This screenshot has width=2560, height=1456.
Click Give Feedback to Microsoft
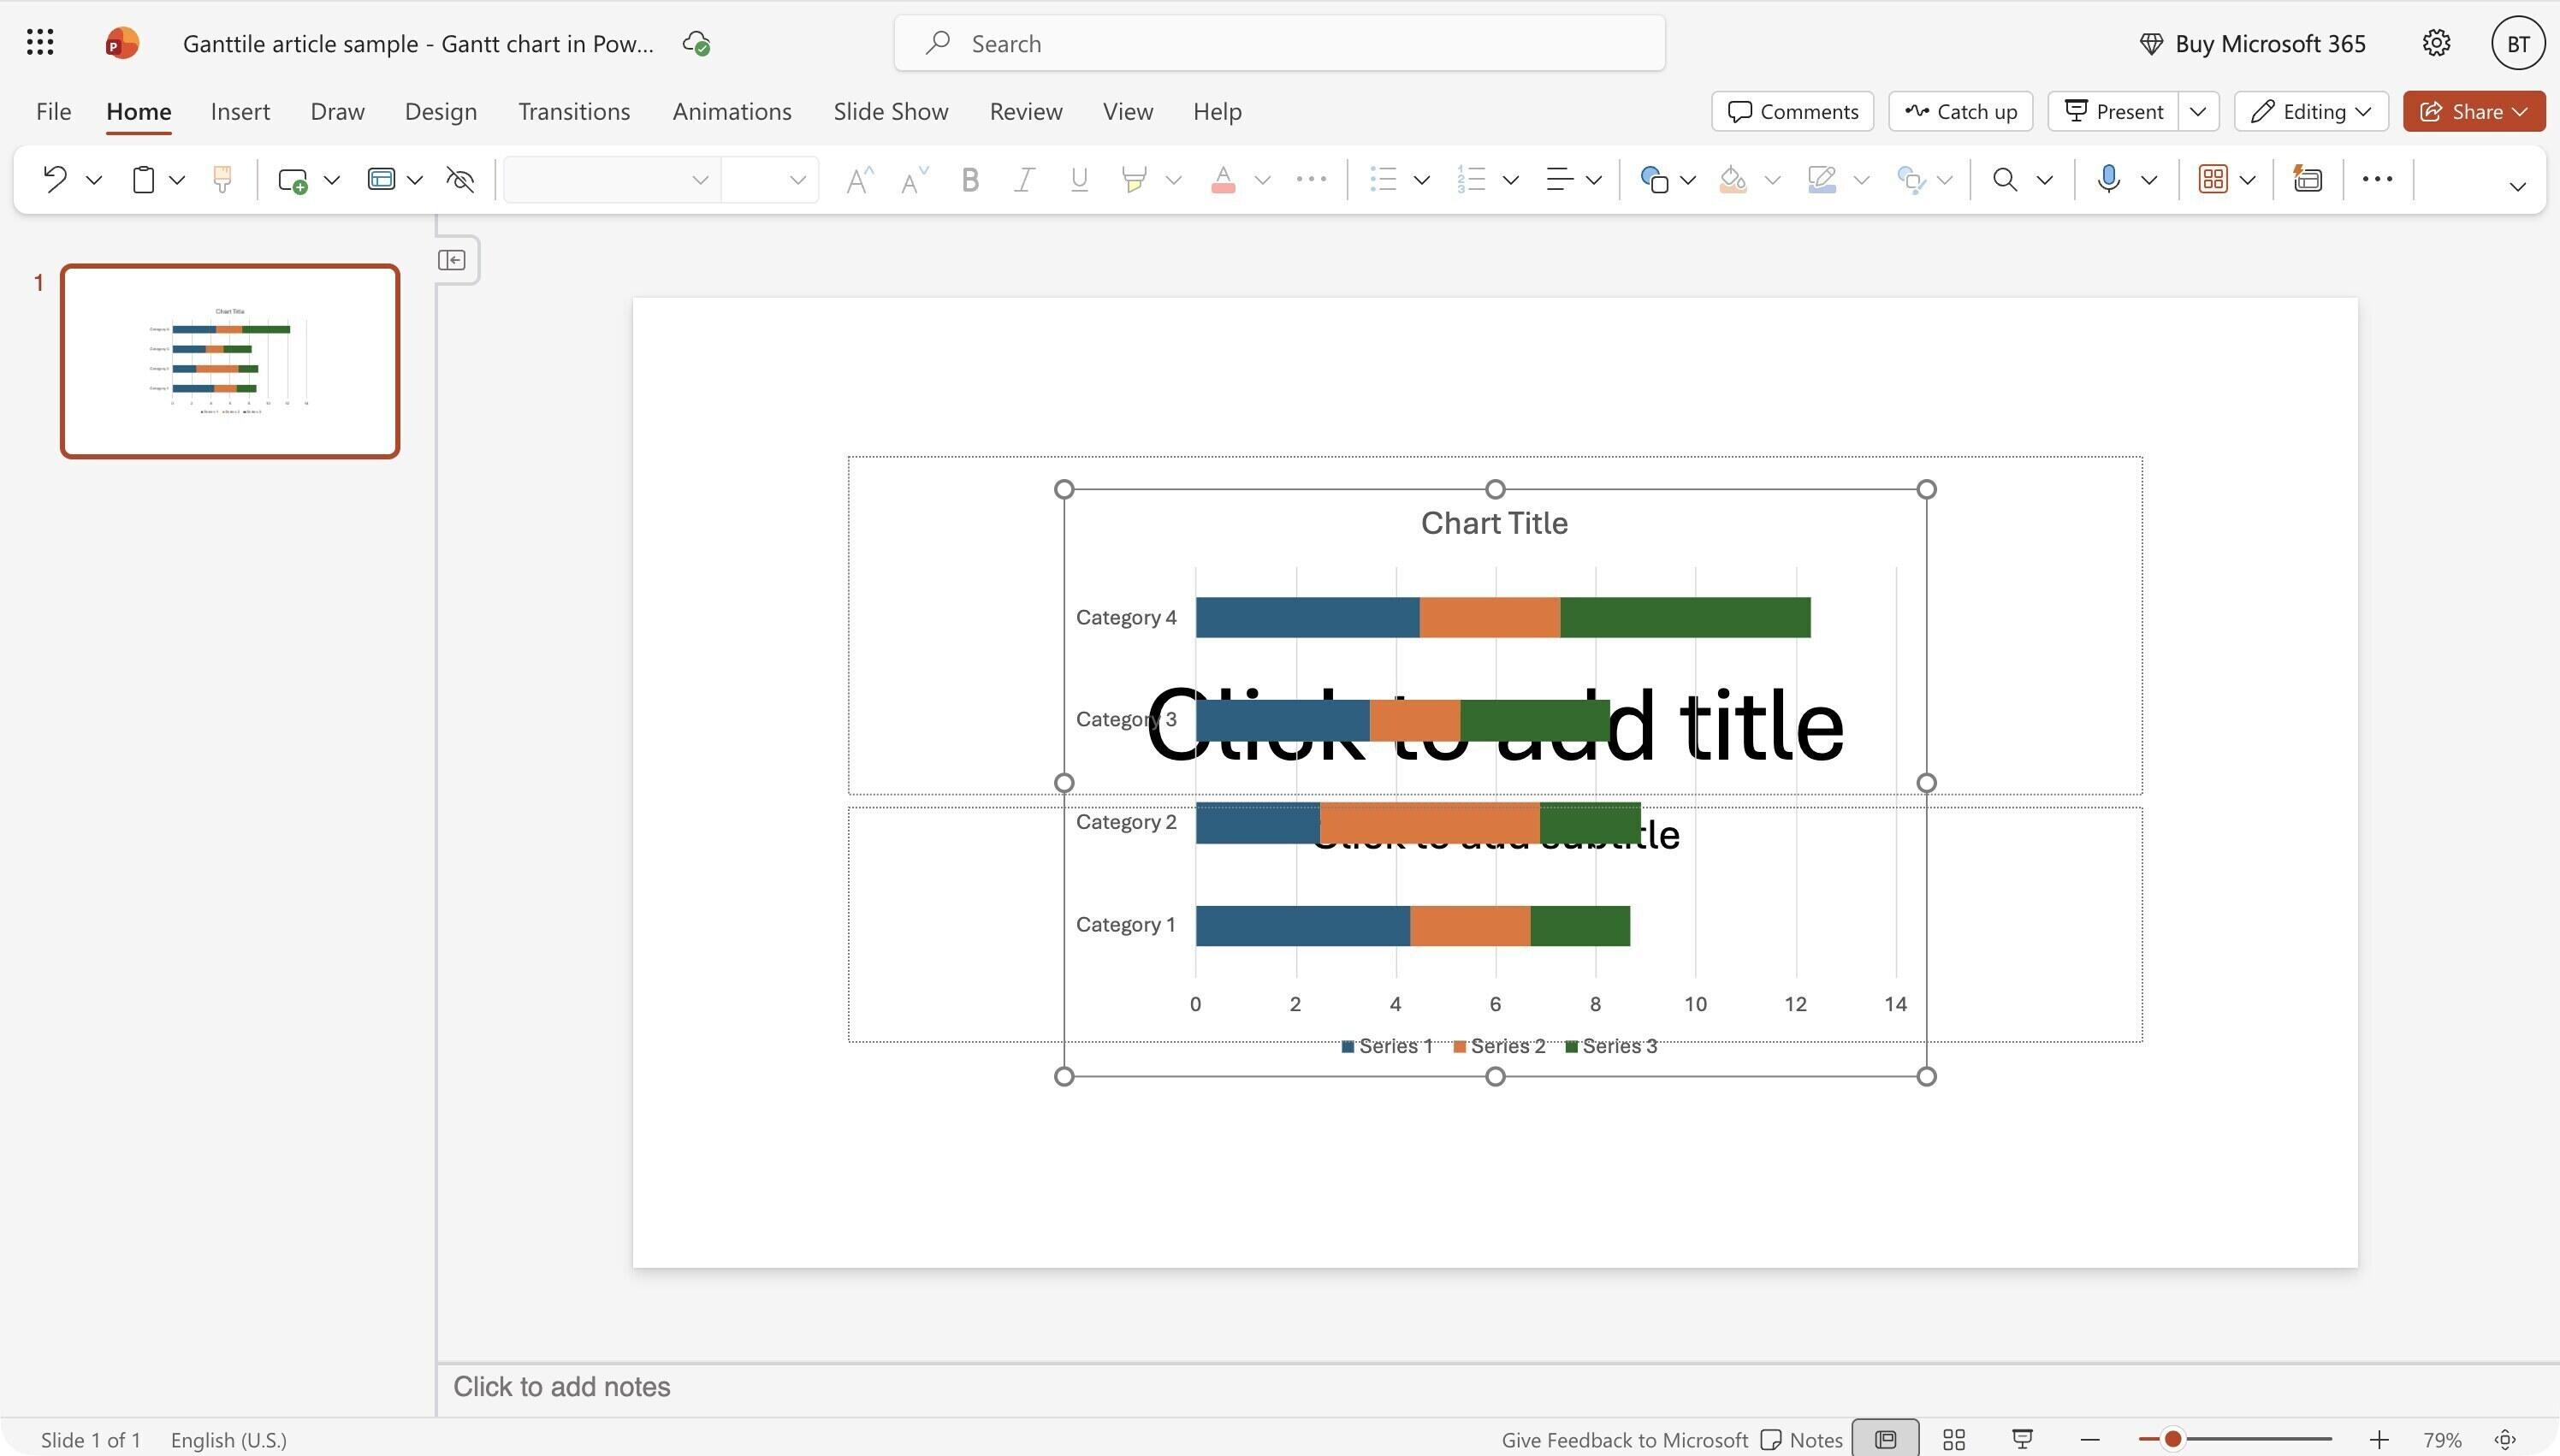1624,1440
